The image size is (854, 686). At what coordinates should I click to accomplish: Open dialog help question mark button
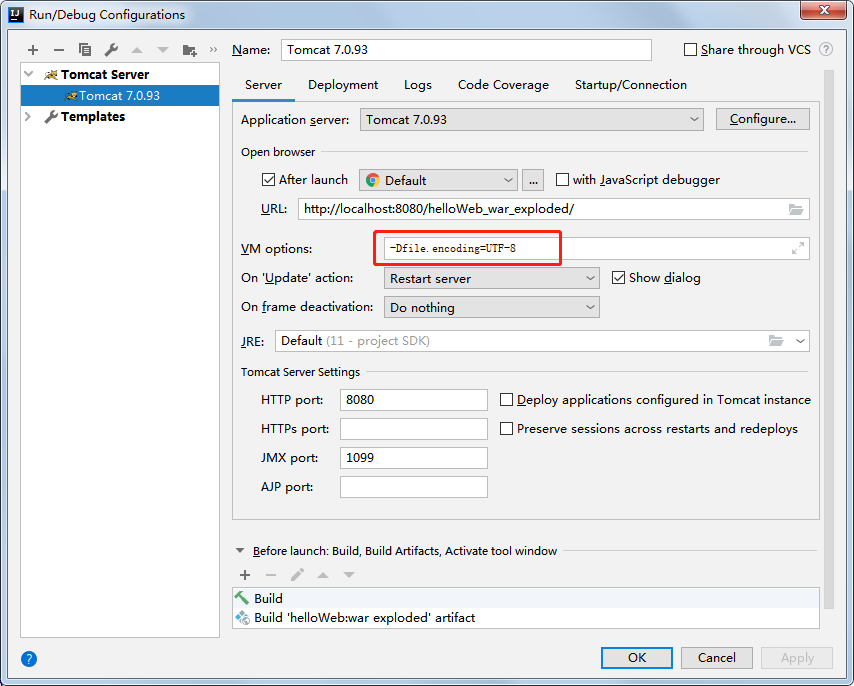(29, 659)
